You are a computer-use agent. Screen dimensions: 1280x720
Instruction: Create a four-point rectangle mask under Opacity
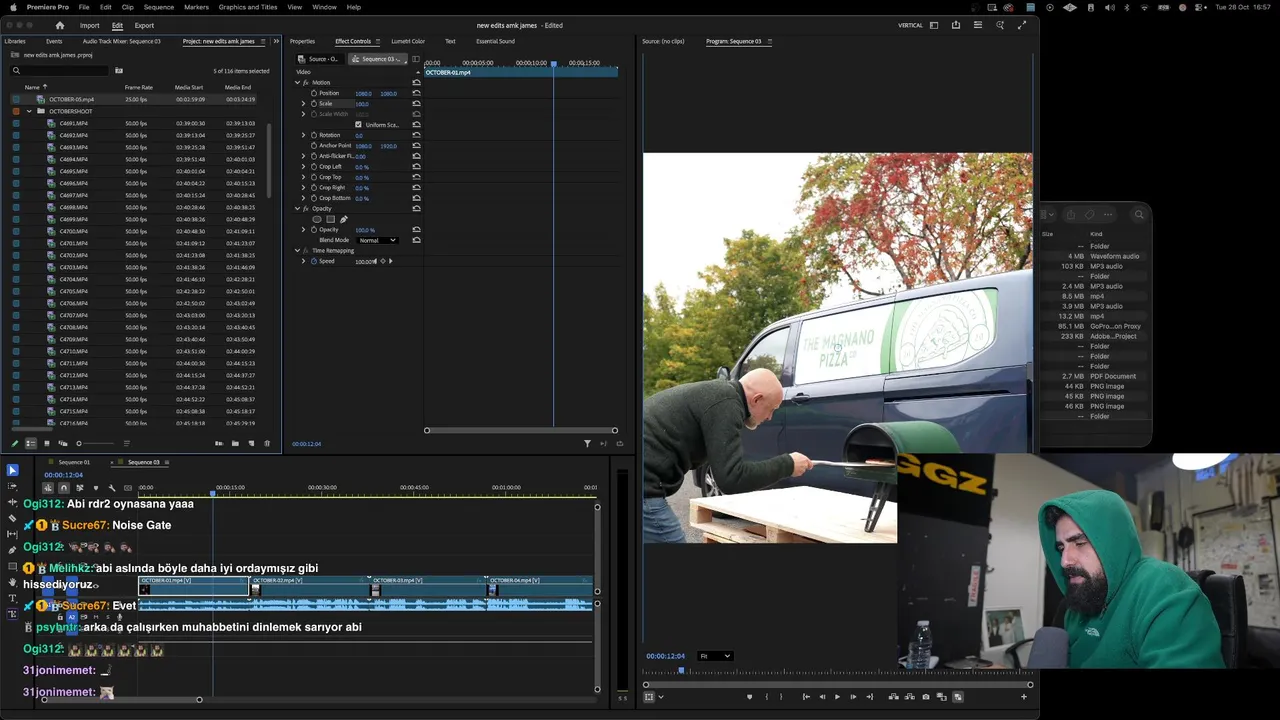331,219
